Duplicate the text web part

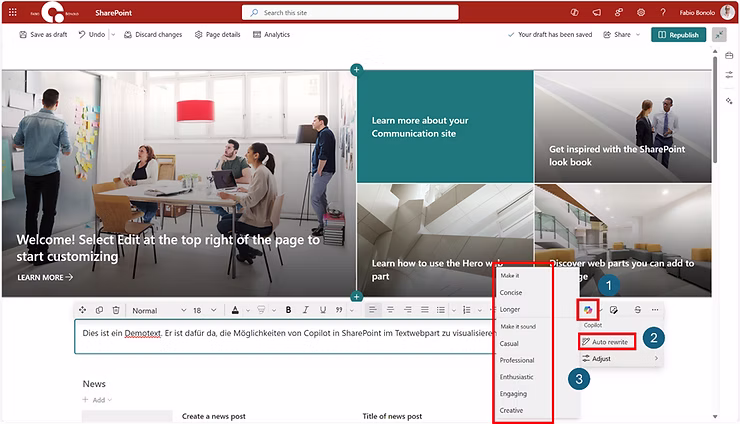[99, 310]
